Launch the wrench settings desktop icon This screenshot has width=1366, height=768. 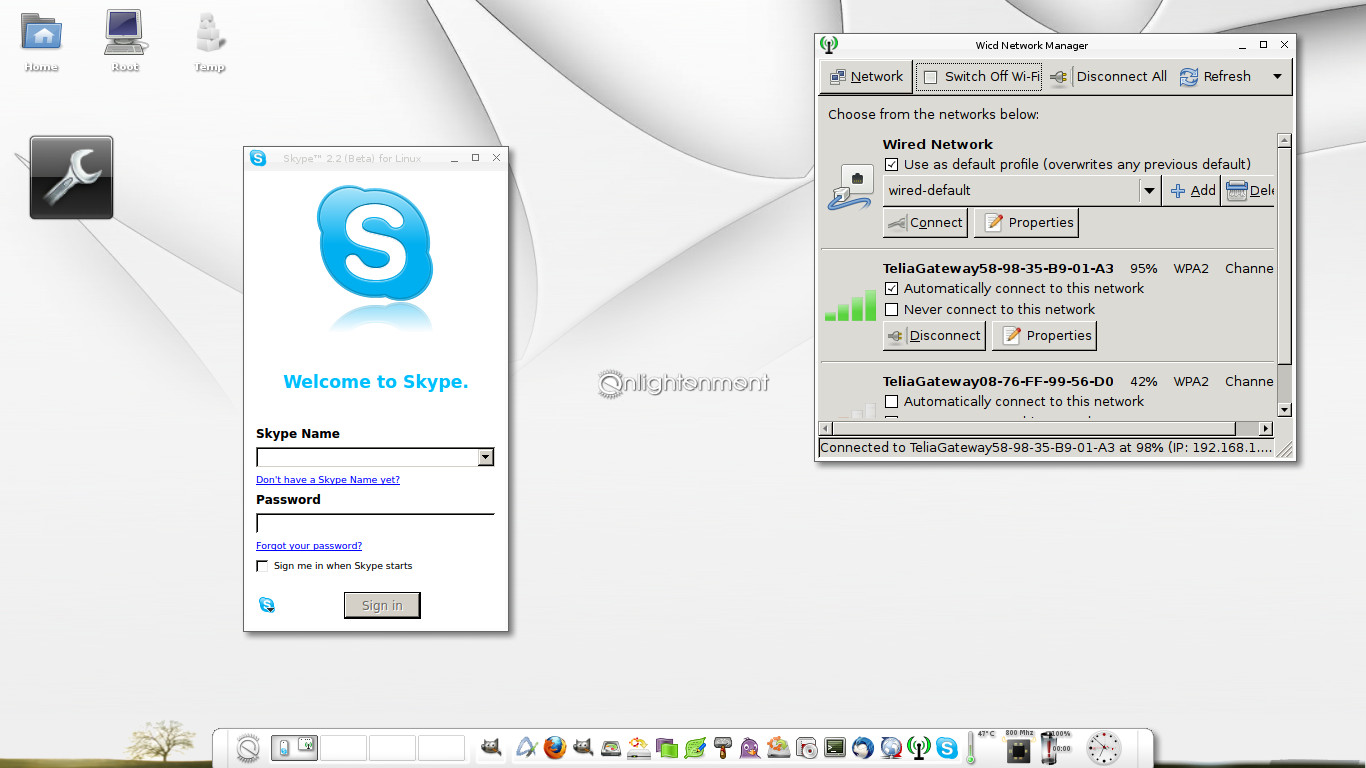coord(71,177)
